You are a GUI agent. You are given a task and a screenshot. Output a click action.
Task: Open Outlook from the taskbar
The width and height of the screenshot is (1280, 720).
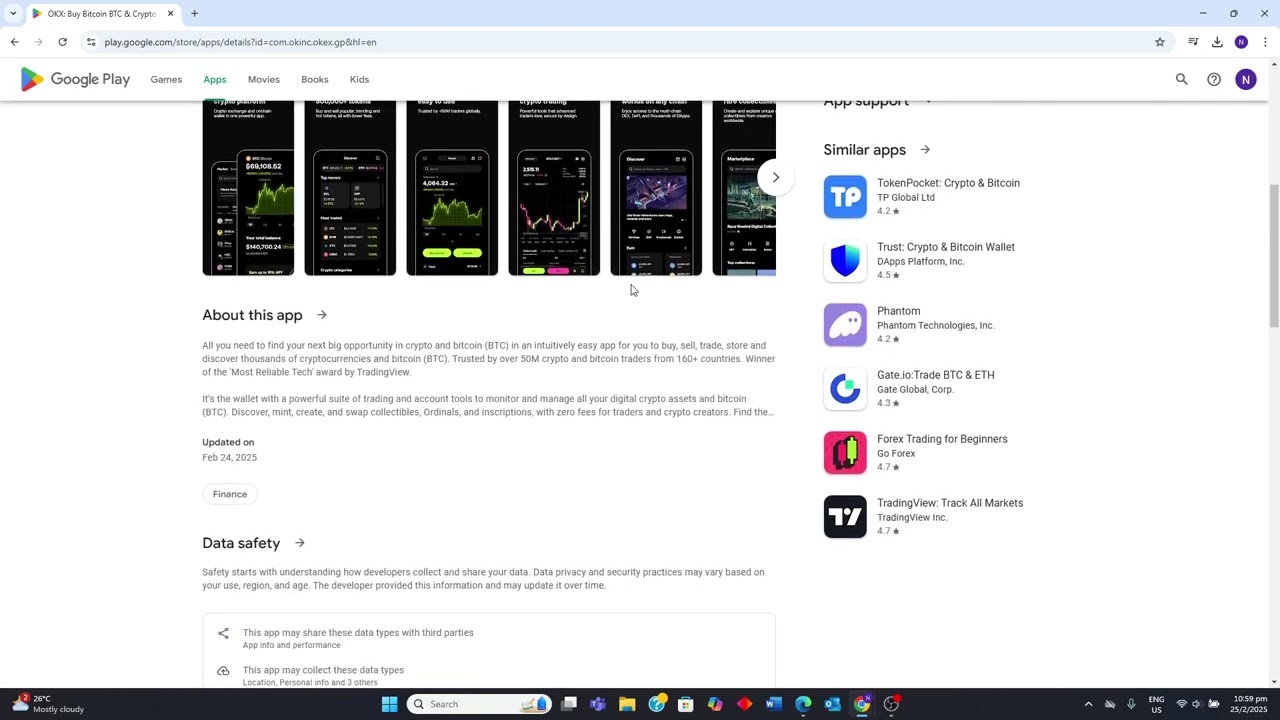tap(832, 704)
